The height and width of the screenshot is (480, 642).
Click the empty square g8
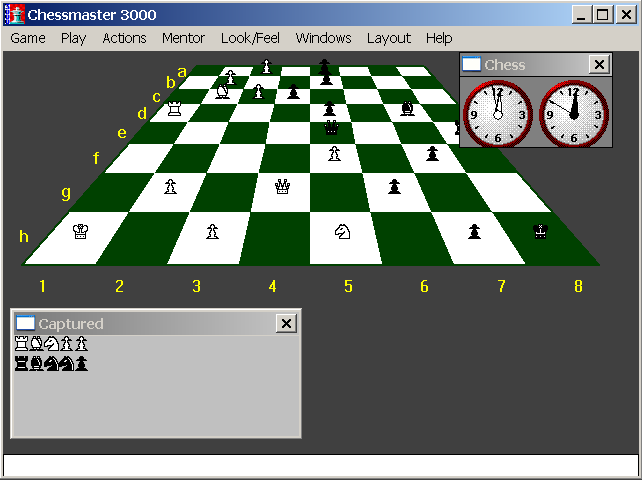pos(508,192)
